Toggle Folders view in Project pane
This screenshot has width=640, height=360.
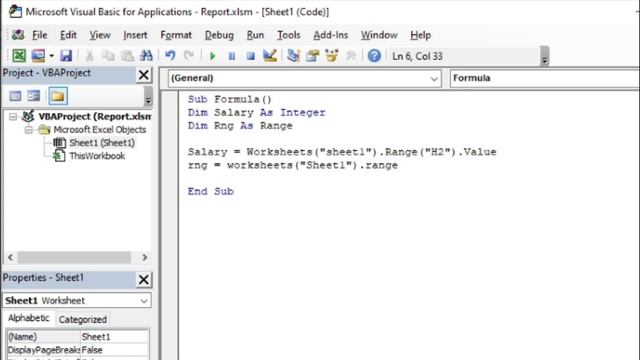[x=58, y=96]
